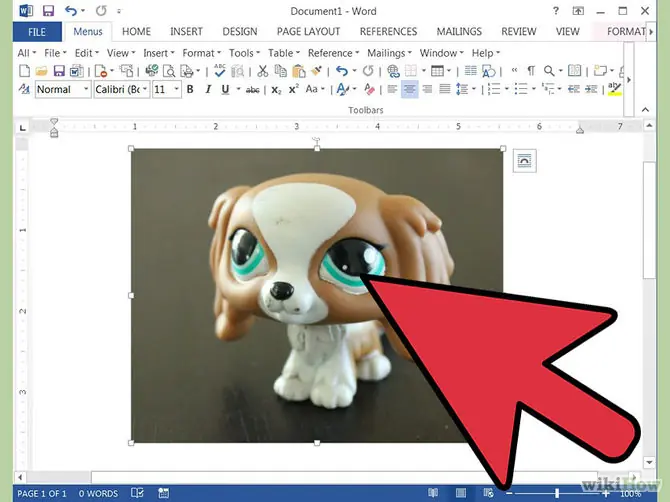Viewport: 670px width, 502px height.
Task: Click the word count in status bar
Action: 98,493
